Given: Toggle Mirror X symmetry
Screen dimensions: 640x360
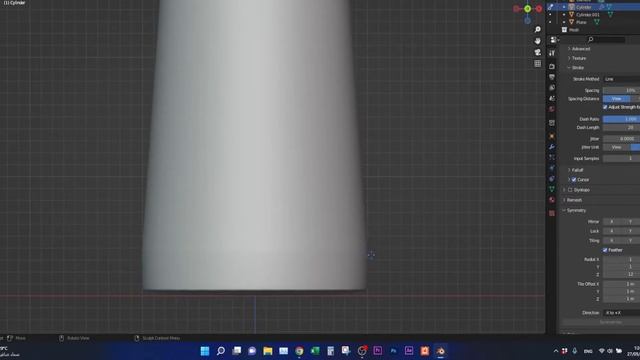Looking at the screenshot, I should pyautogui.click(x=611, y=222).
